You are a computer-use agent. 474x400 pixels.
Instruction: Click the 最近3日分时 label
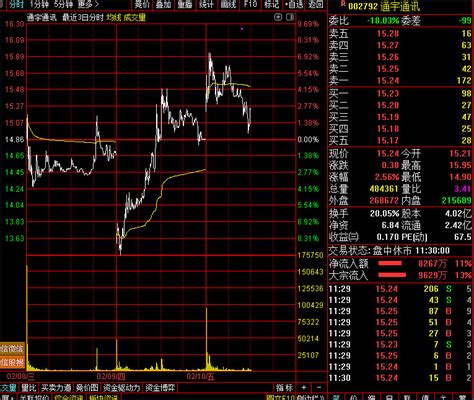(83, 17)
